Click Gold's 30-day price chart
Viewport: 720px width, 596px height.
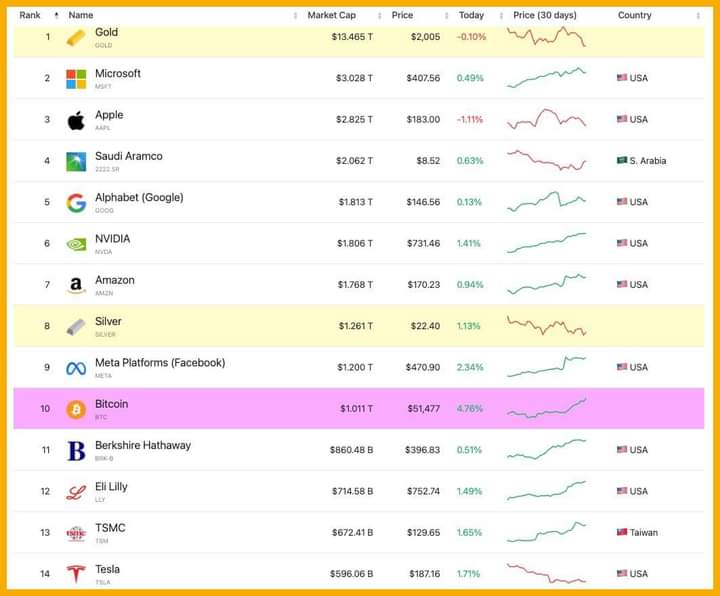click(546, 37)
